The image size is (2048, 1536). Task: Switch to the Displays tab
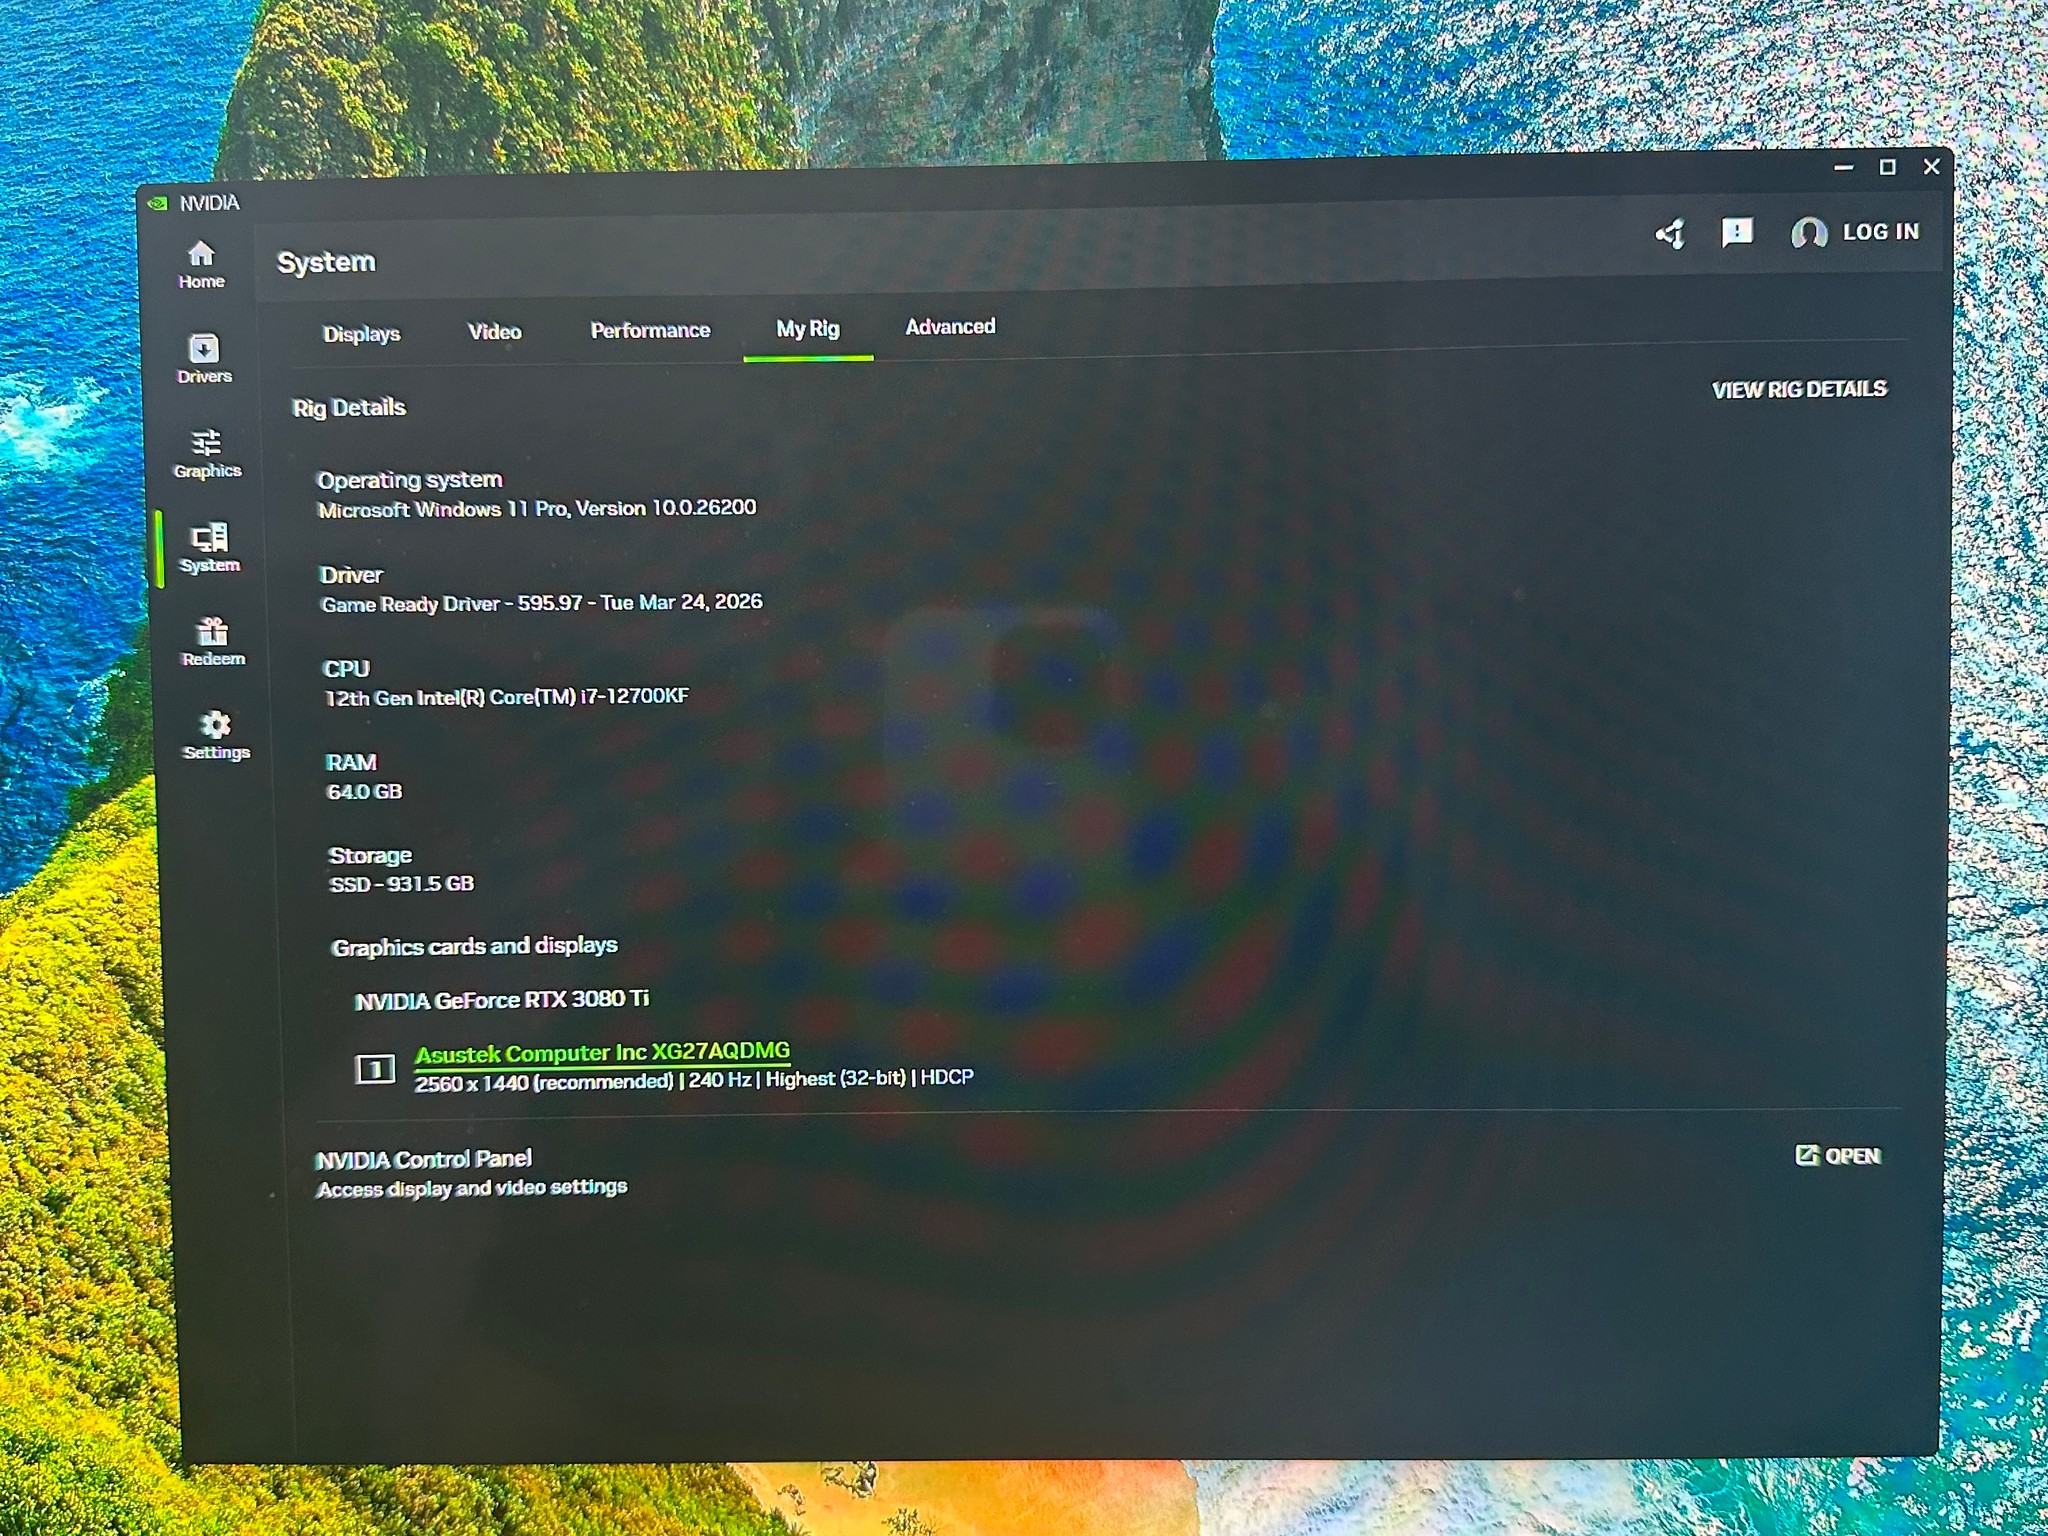(x=361, y=334)
